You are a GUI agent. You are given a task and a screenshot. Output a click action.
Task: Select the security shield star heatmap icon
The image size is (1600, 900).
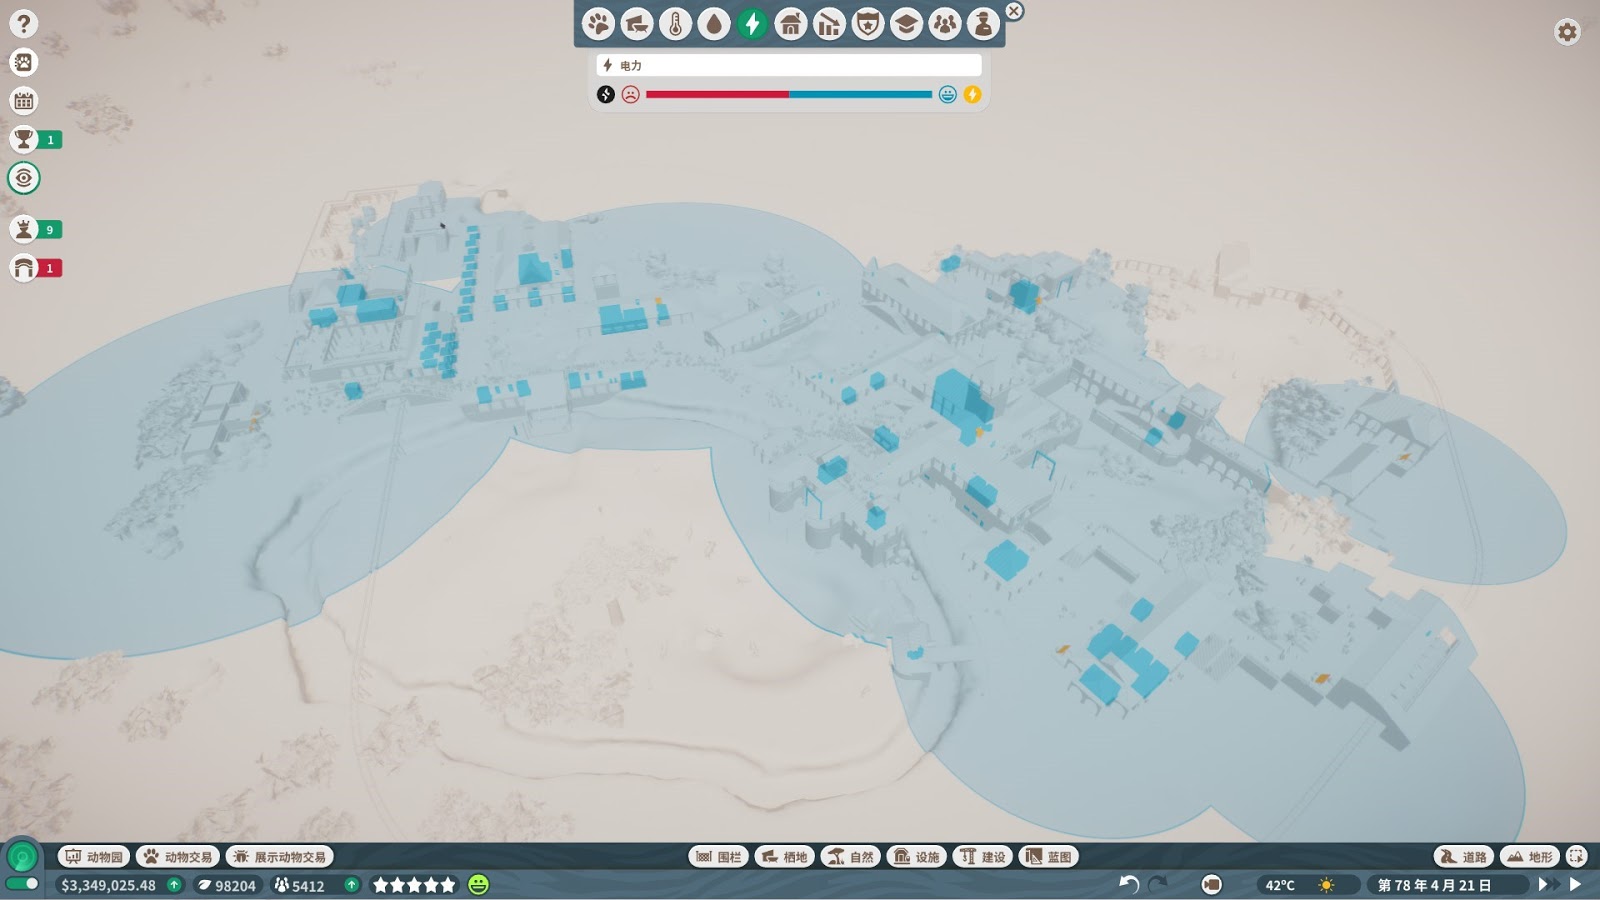tap(867, 24)
